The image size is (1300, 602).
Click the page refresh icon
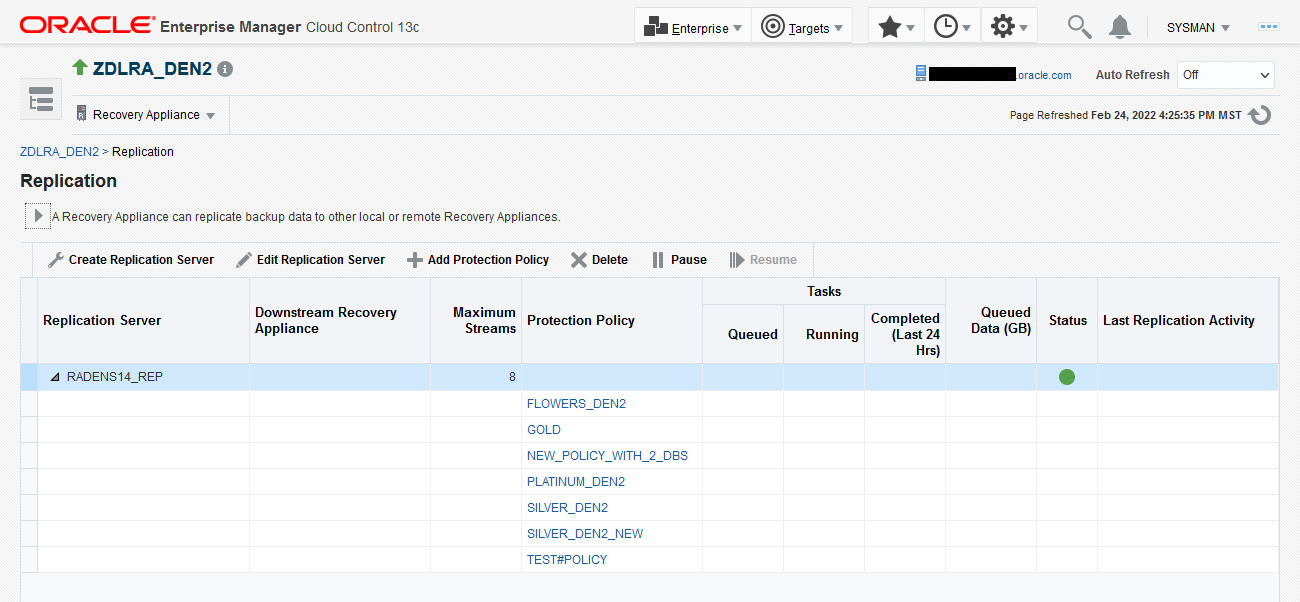(1260, 115)
